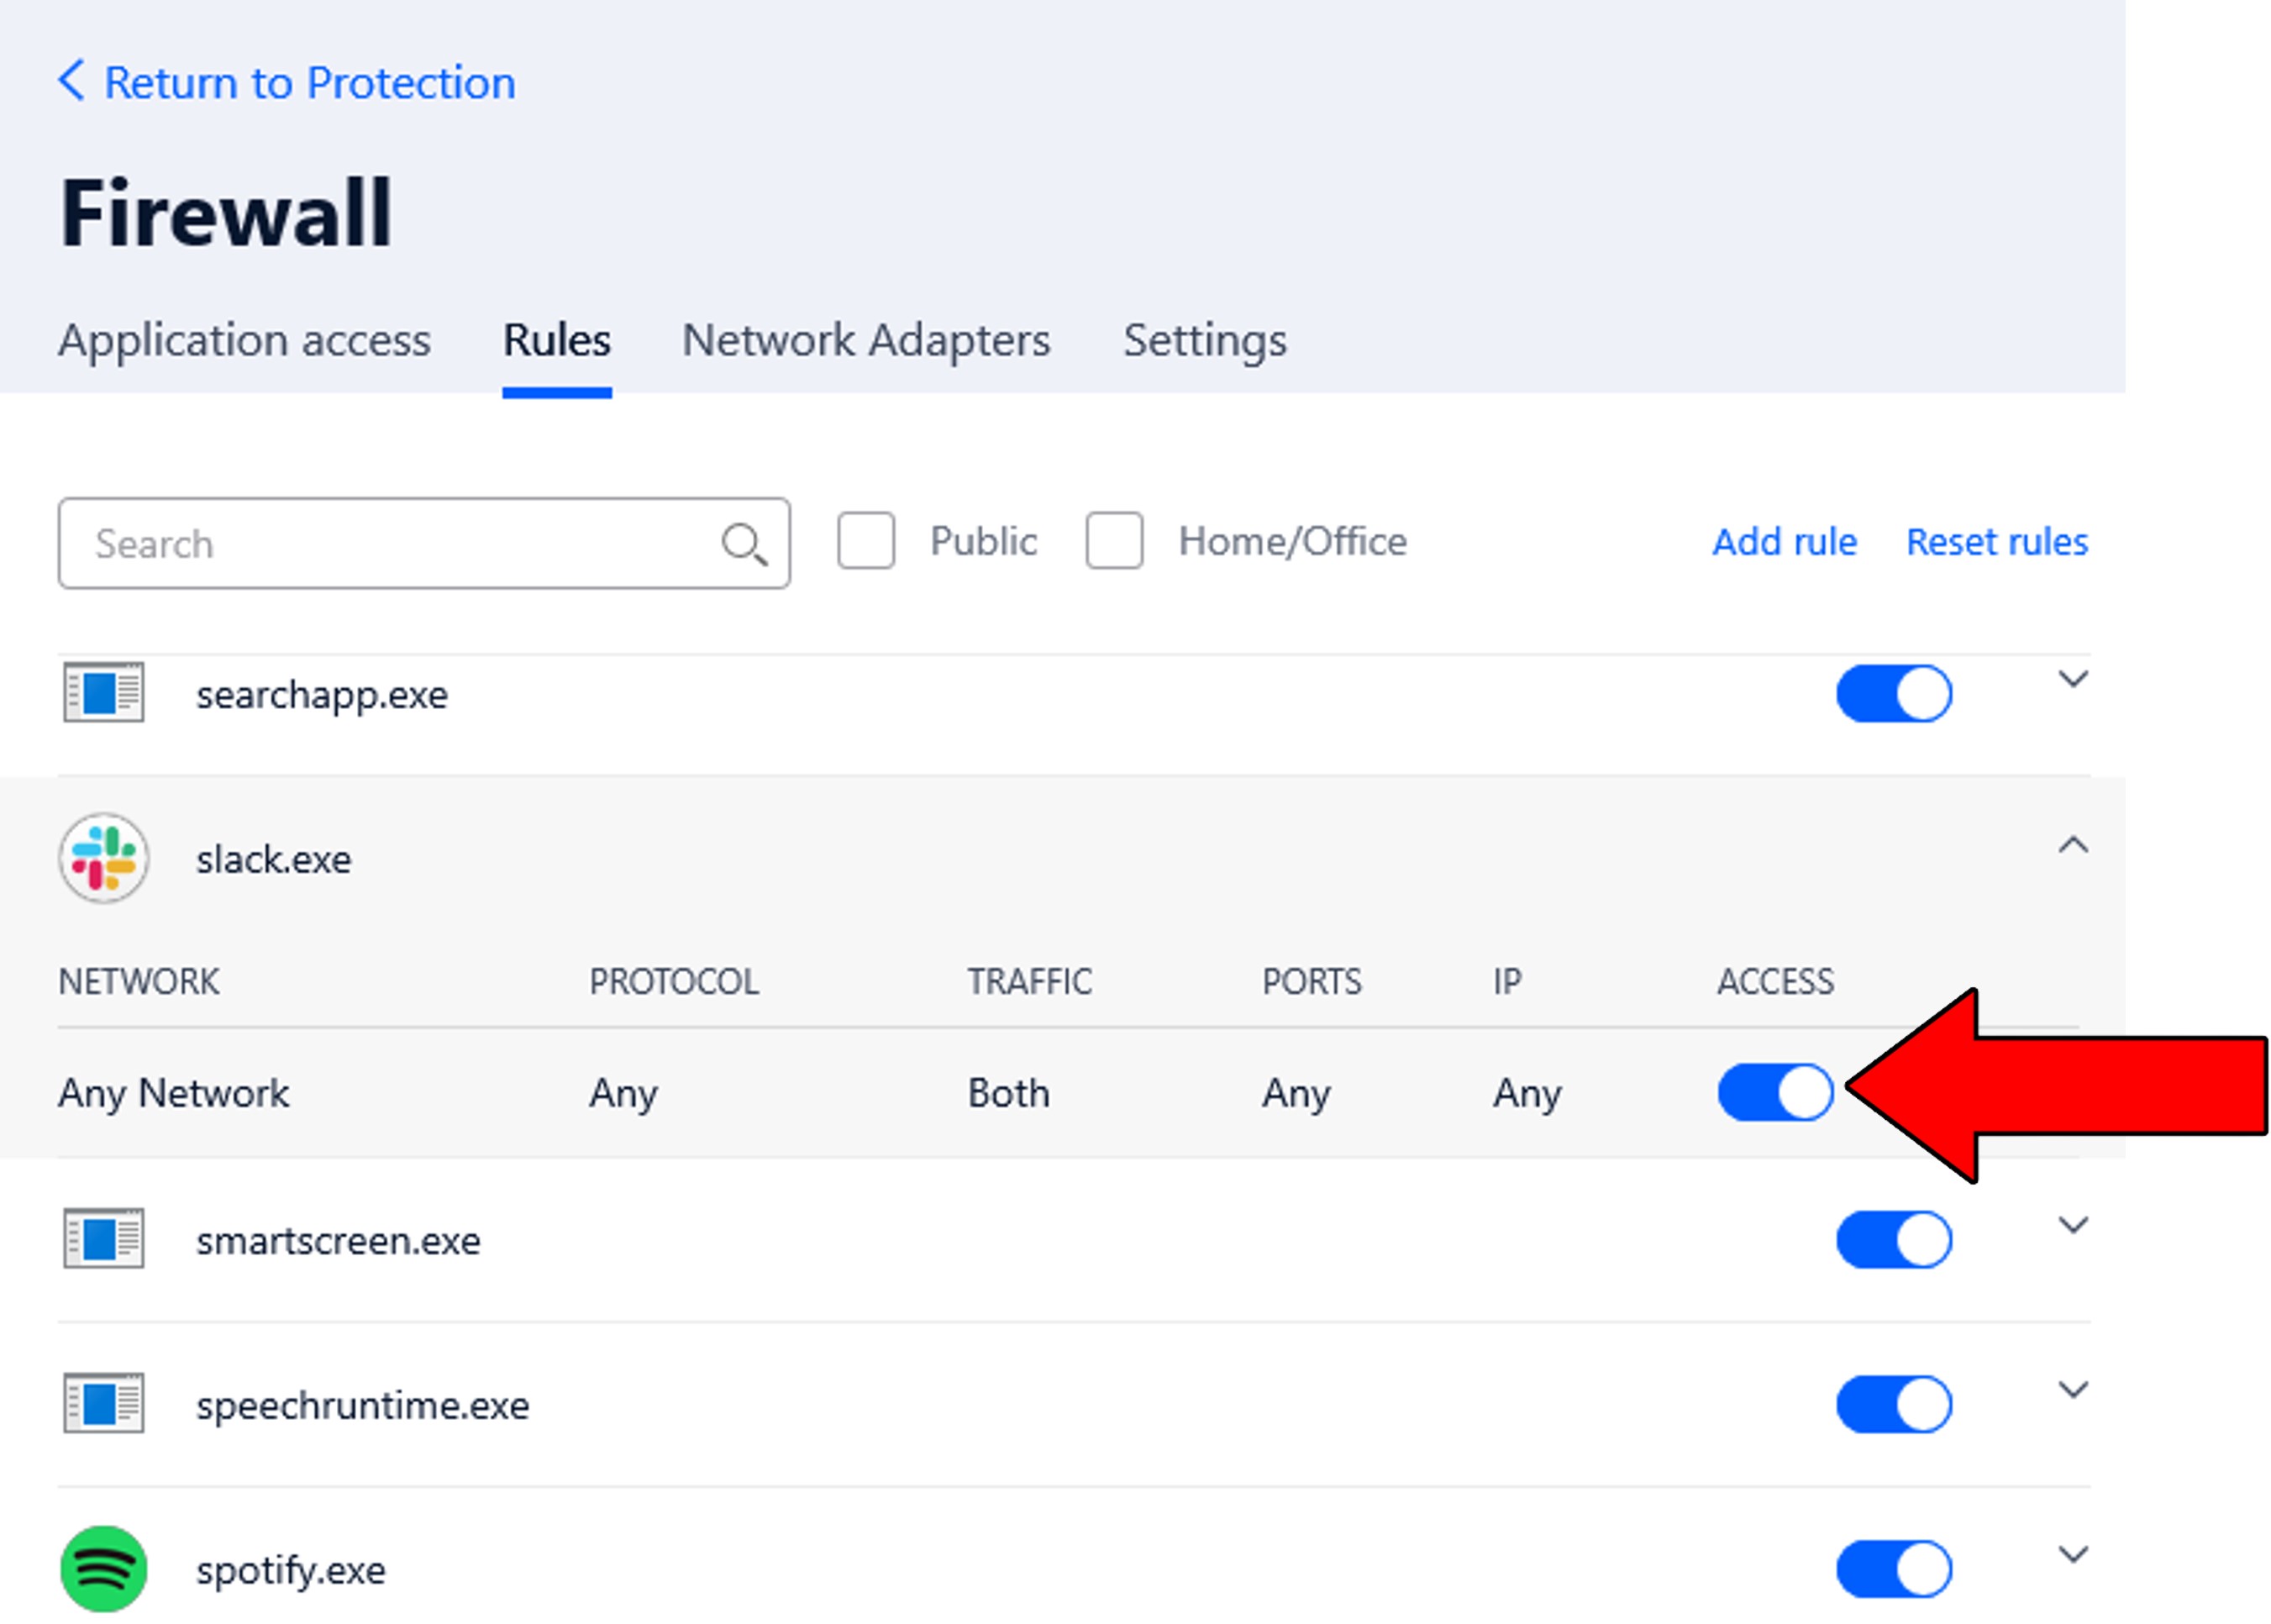The height and width of the screenshot is (1624, 2271).
Task: Tick the Public network checkbox
Action: (x=866, y=541)
